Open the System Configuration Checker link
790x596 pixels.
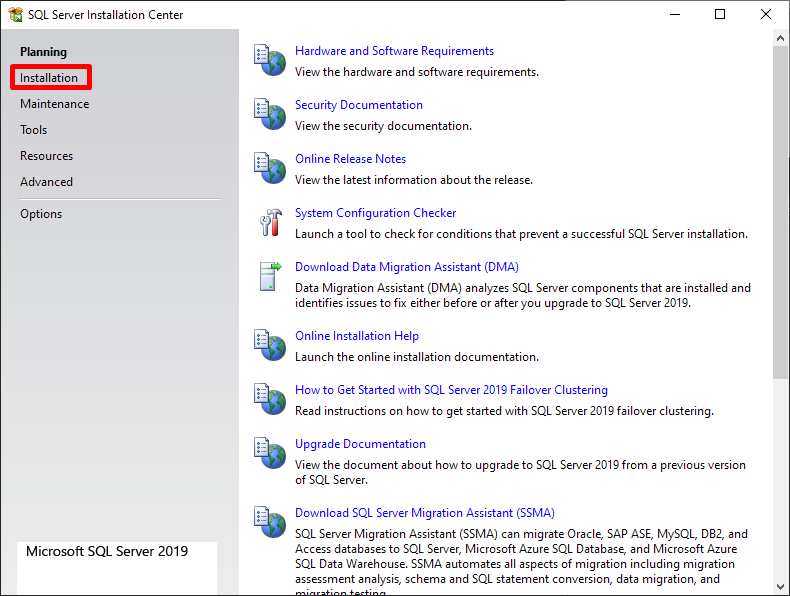coord(375,213)
